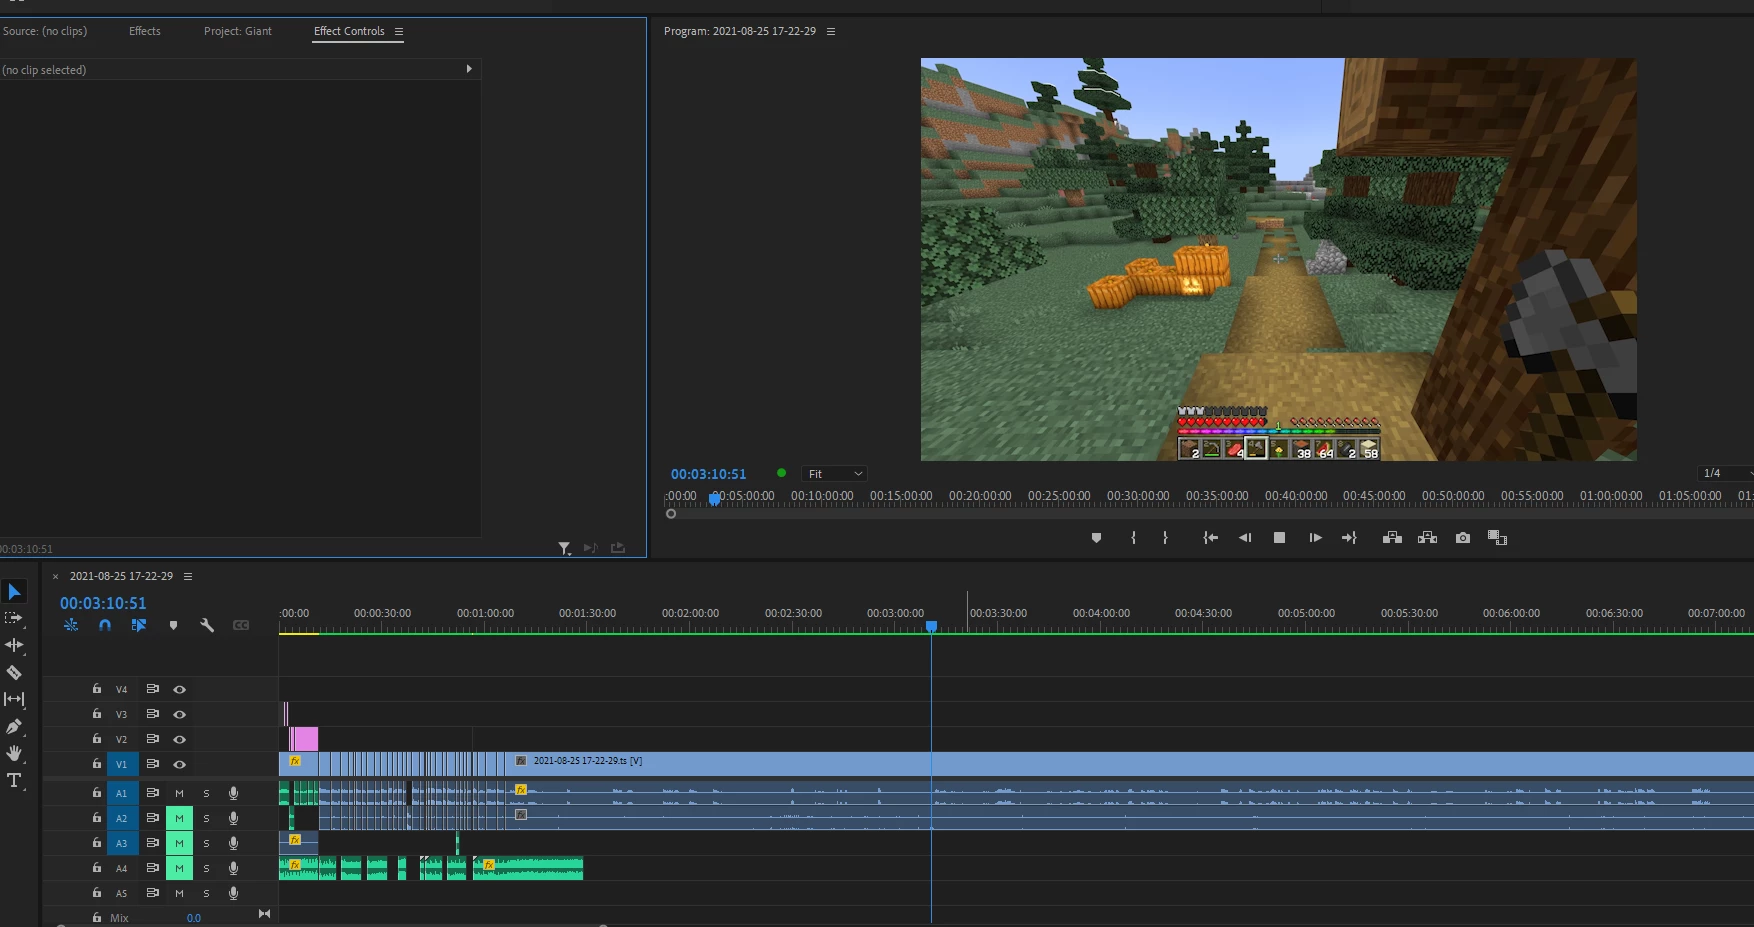Open the Project: Giant tab
Image resolution: width=1754 pixels, height=927 pixels.
tap(238, 31)
